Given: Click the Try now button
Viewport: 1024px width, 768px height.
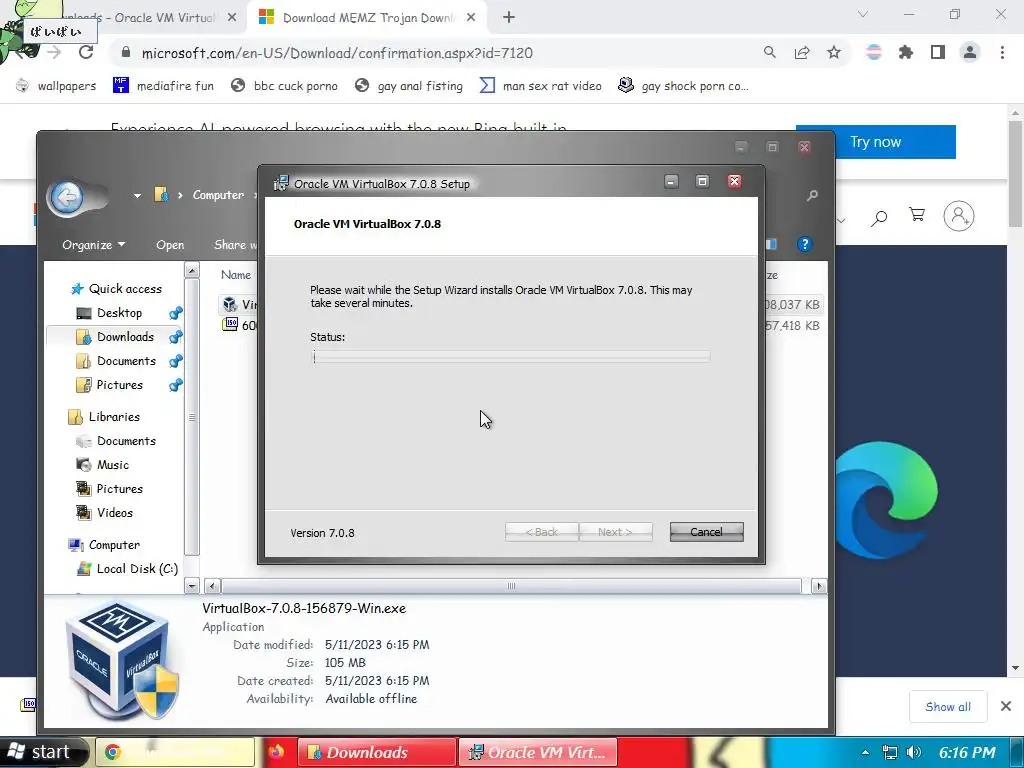Looking at the screenshot, I should pyautogui.click(x=875, y=142).
